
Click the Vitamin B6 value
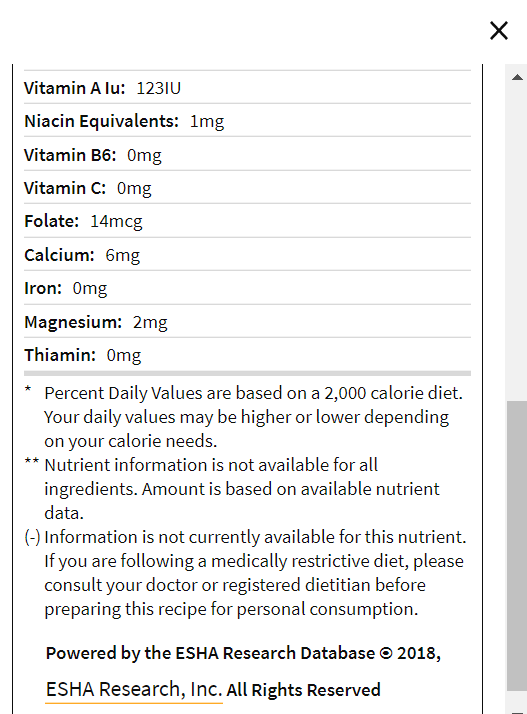[x=144, y=155]
